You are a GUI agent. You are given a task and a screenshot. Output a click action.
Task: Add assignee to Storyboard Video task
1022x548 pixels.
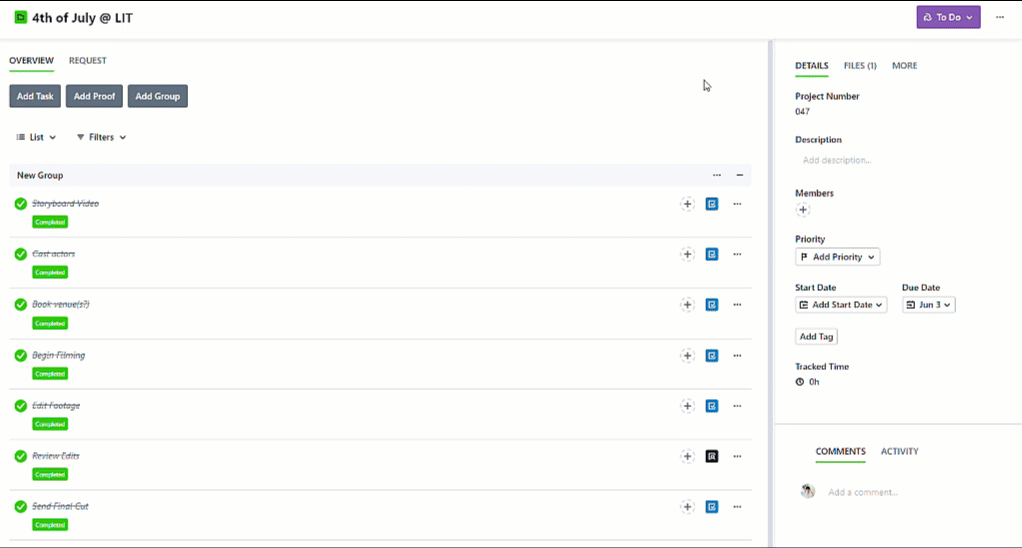point(687,204)
